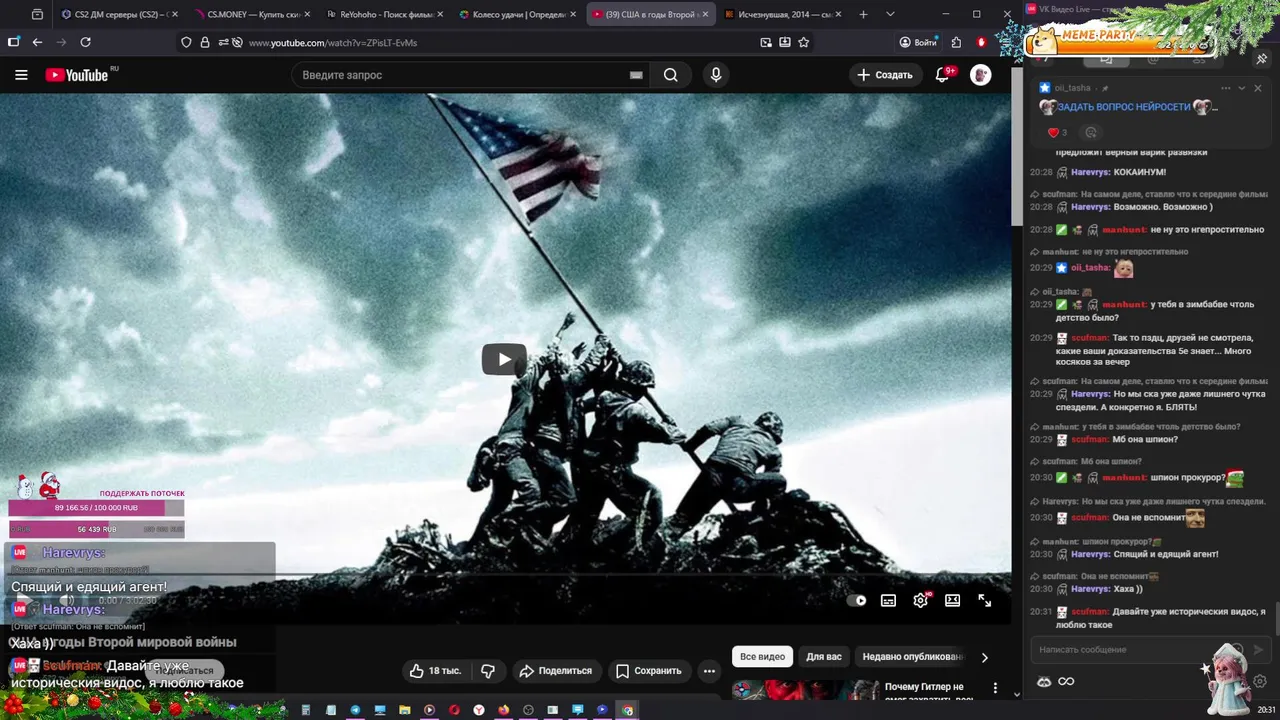Click the Войти browser sign-in button
The height and width of the screenshot is (720, 1280).
click(x=918, y=42)
